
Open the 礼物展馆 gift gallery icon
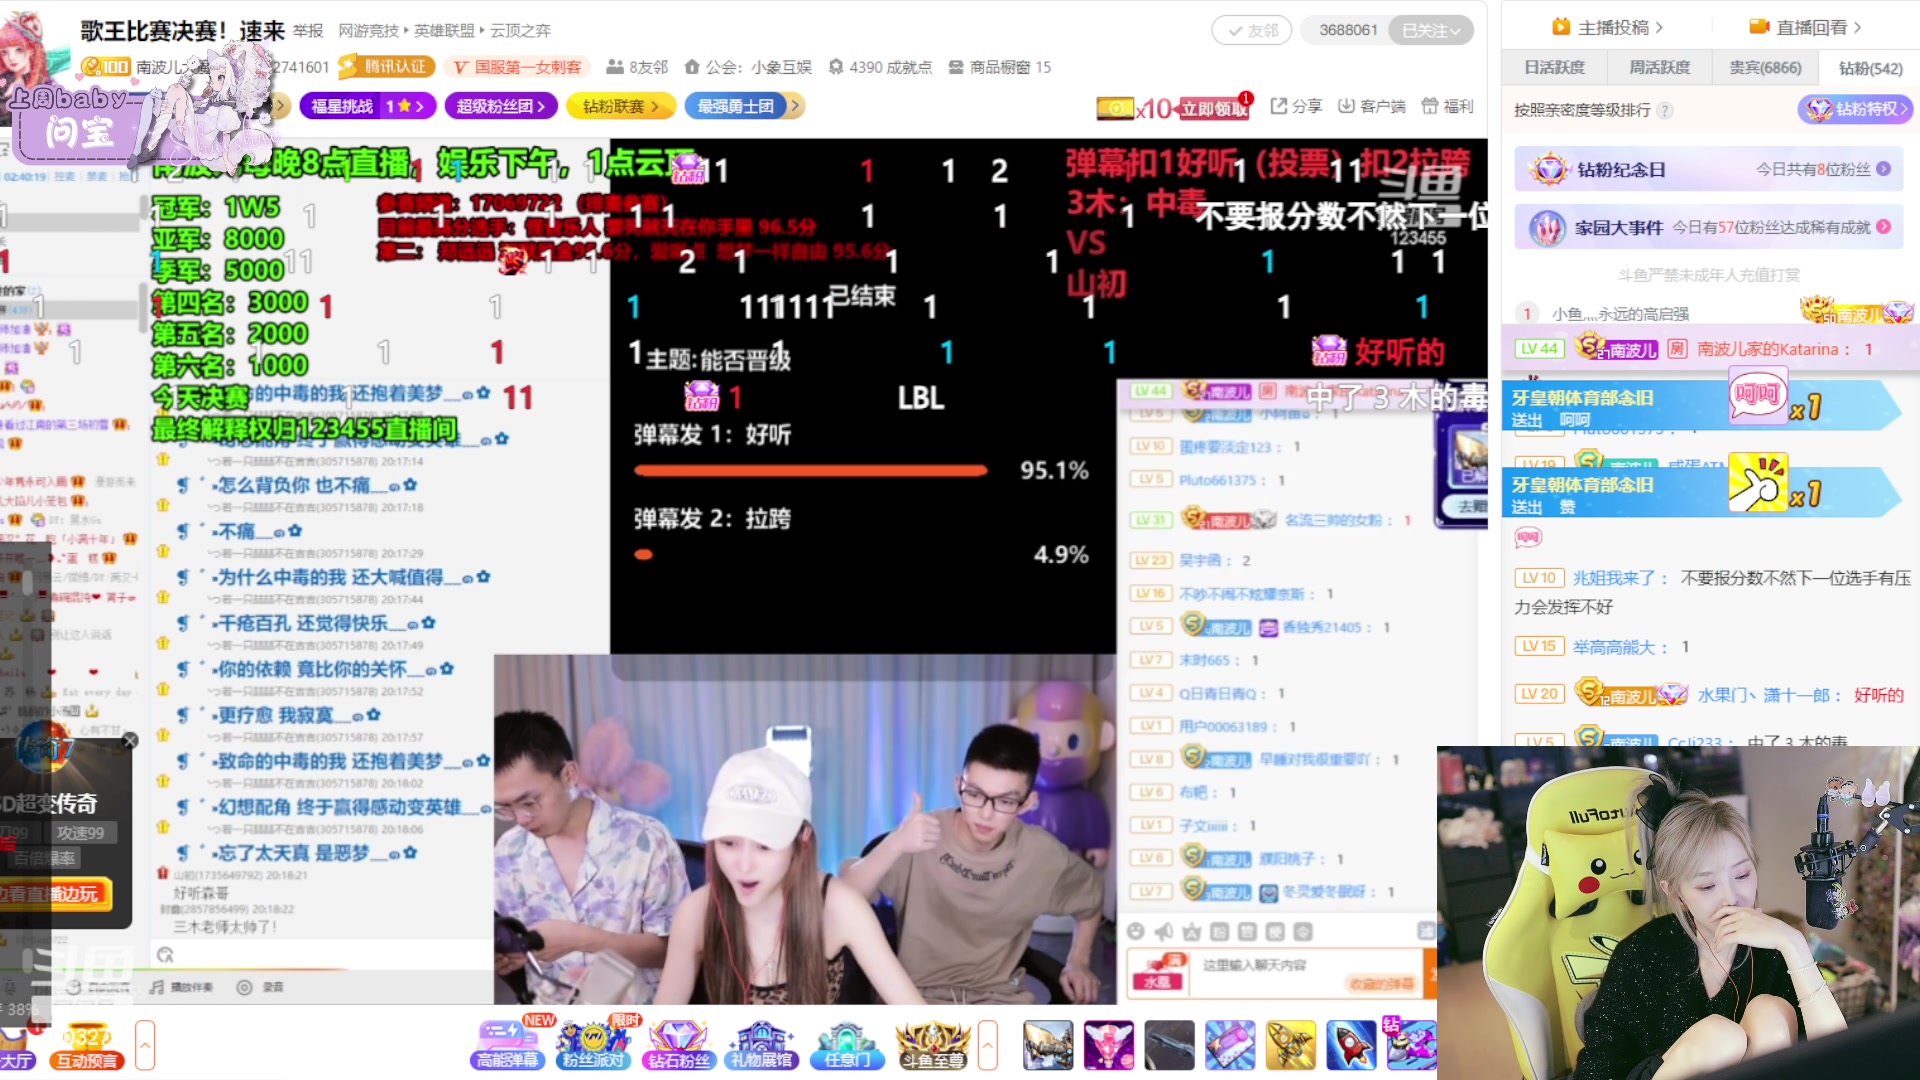coord(761,1043)
